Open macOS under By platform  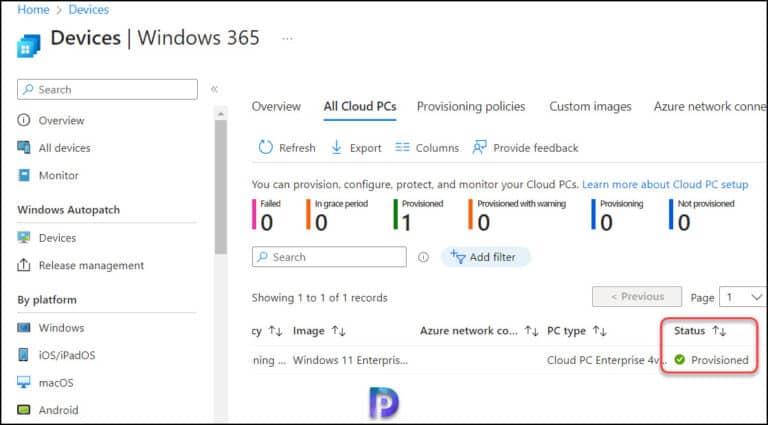(x=56, y=383)
